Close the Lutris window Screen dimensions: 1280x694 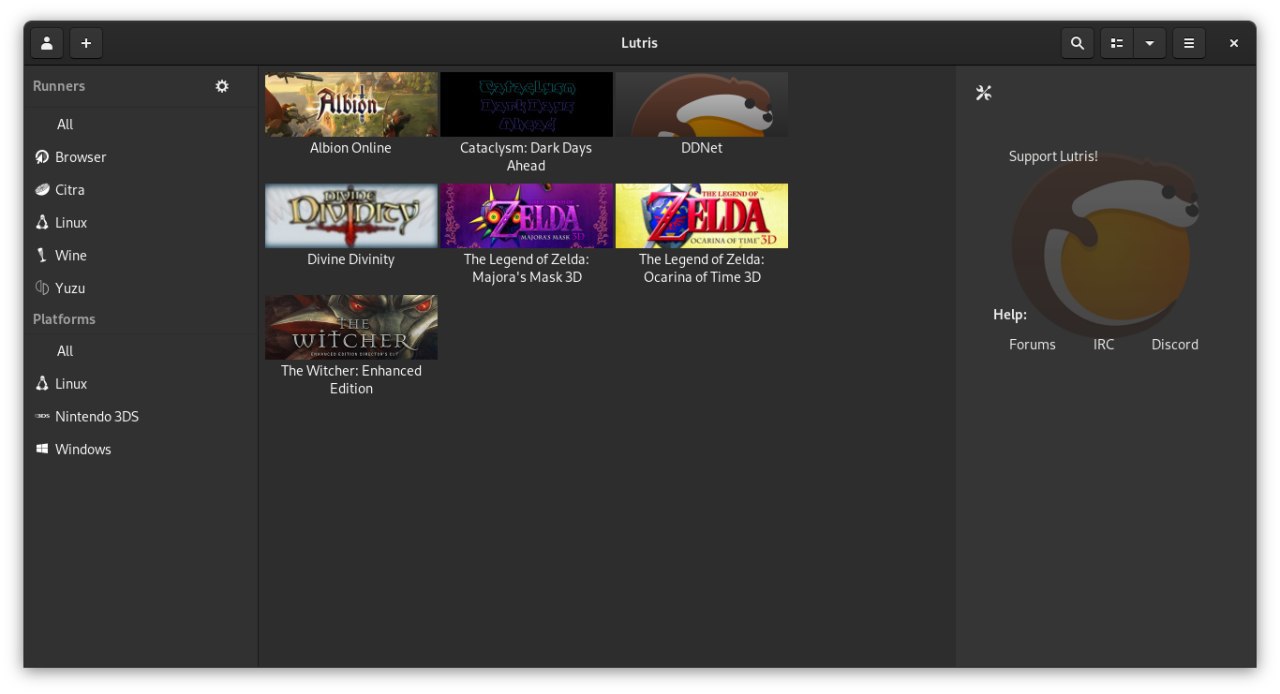point(1234,43)
